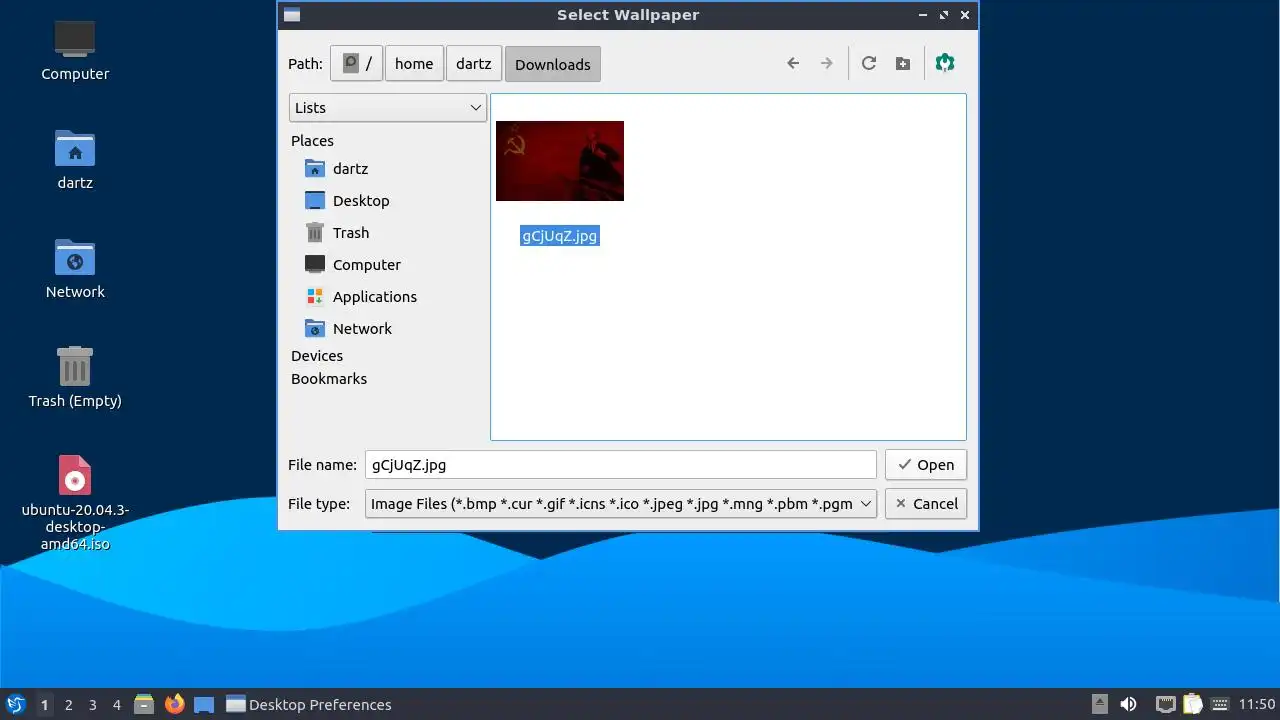Select Trash (Empty) desktop icon

point(75,377)
